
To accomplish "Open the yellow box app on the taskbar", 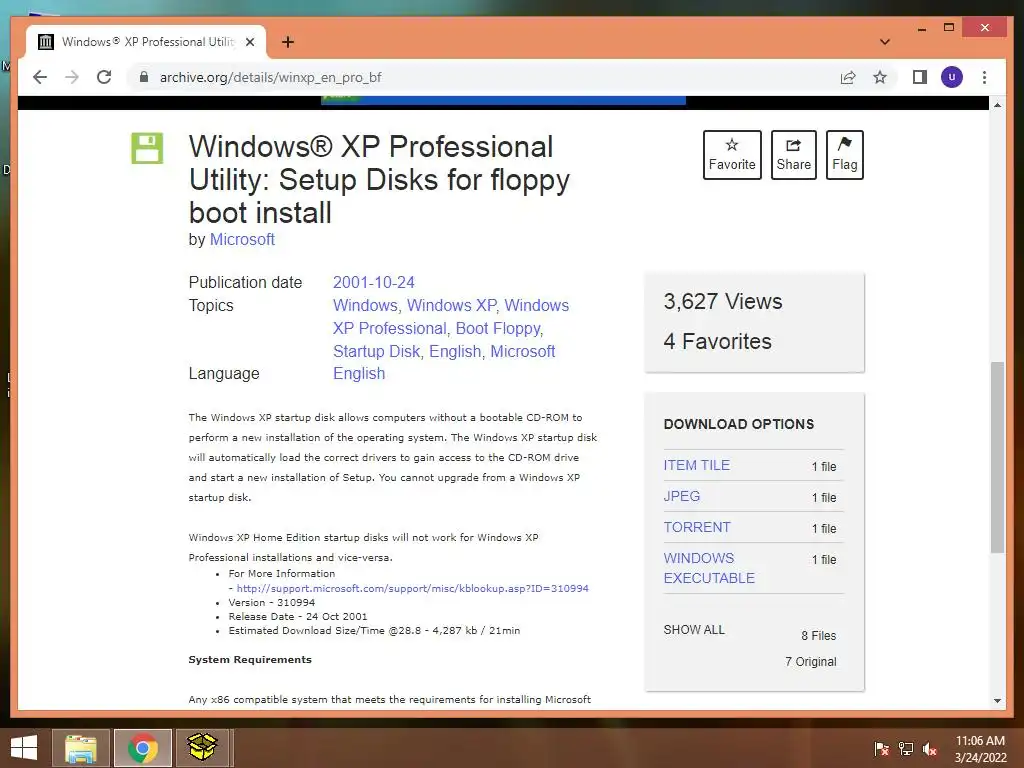I will pos(202,747).
